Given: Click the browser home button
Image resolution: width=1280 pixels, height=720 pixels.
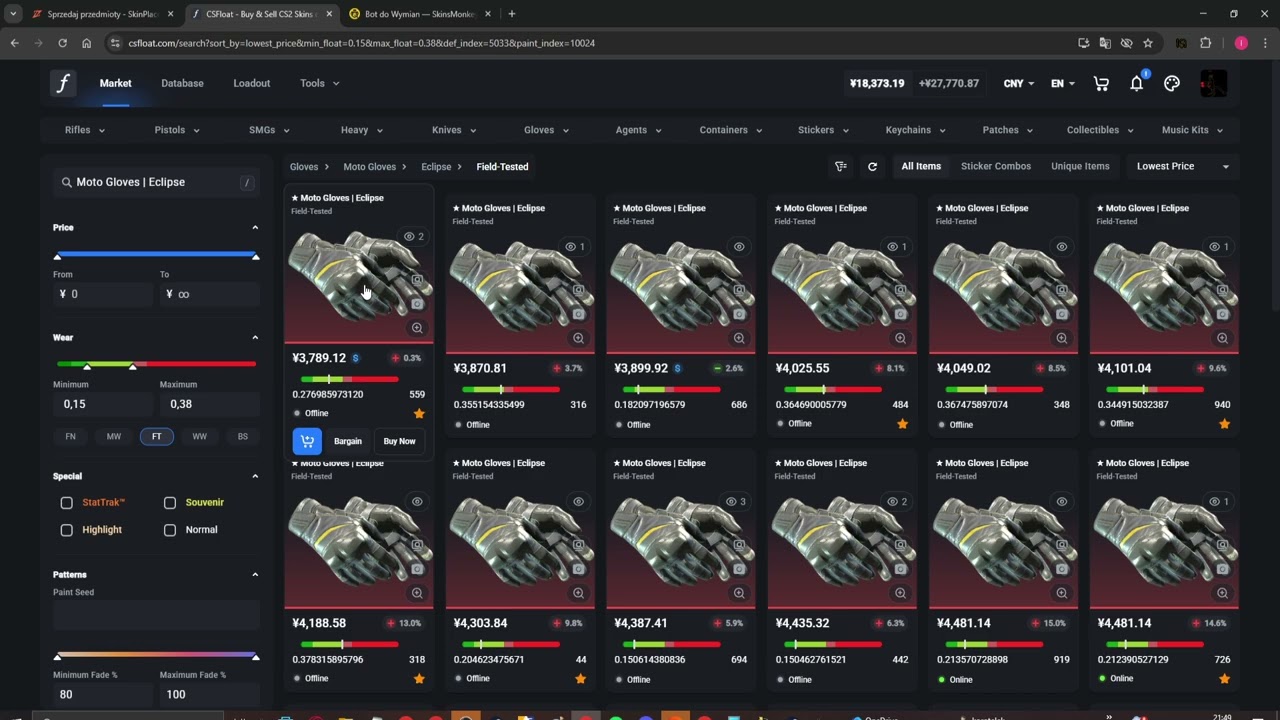Looking at the screenshot, I should (87, 43).
